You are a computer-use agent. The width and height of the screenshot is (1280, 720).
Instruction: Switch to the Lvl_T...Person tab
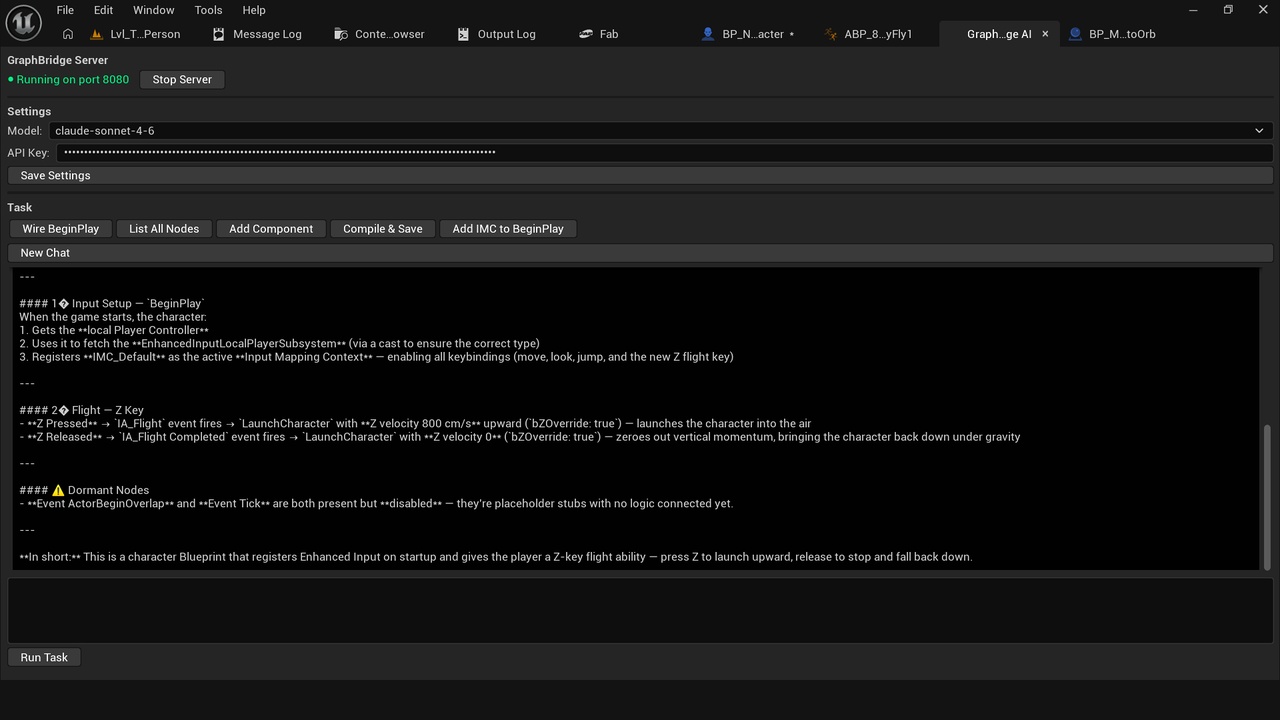coord(145,34)
